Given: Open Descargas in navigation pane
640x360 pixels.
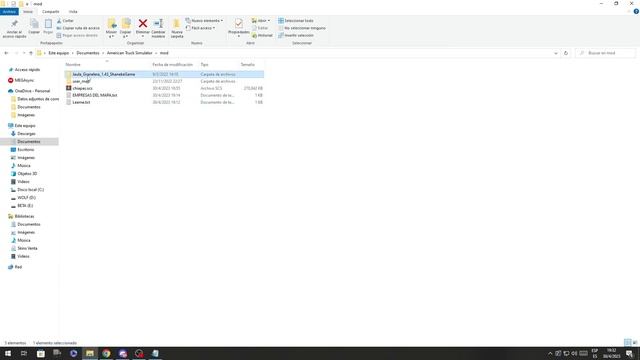Looking at the screenshot, I should [26, 133].
